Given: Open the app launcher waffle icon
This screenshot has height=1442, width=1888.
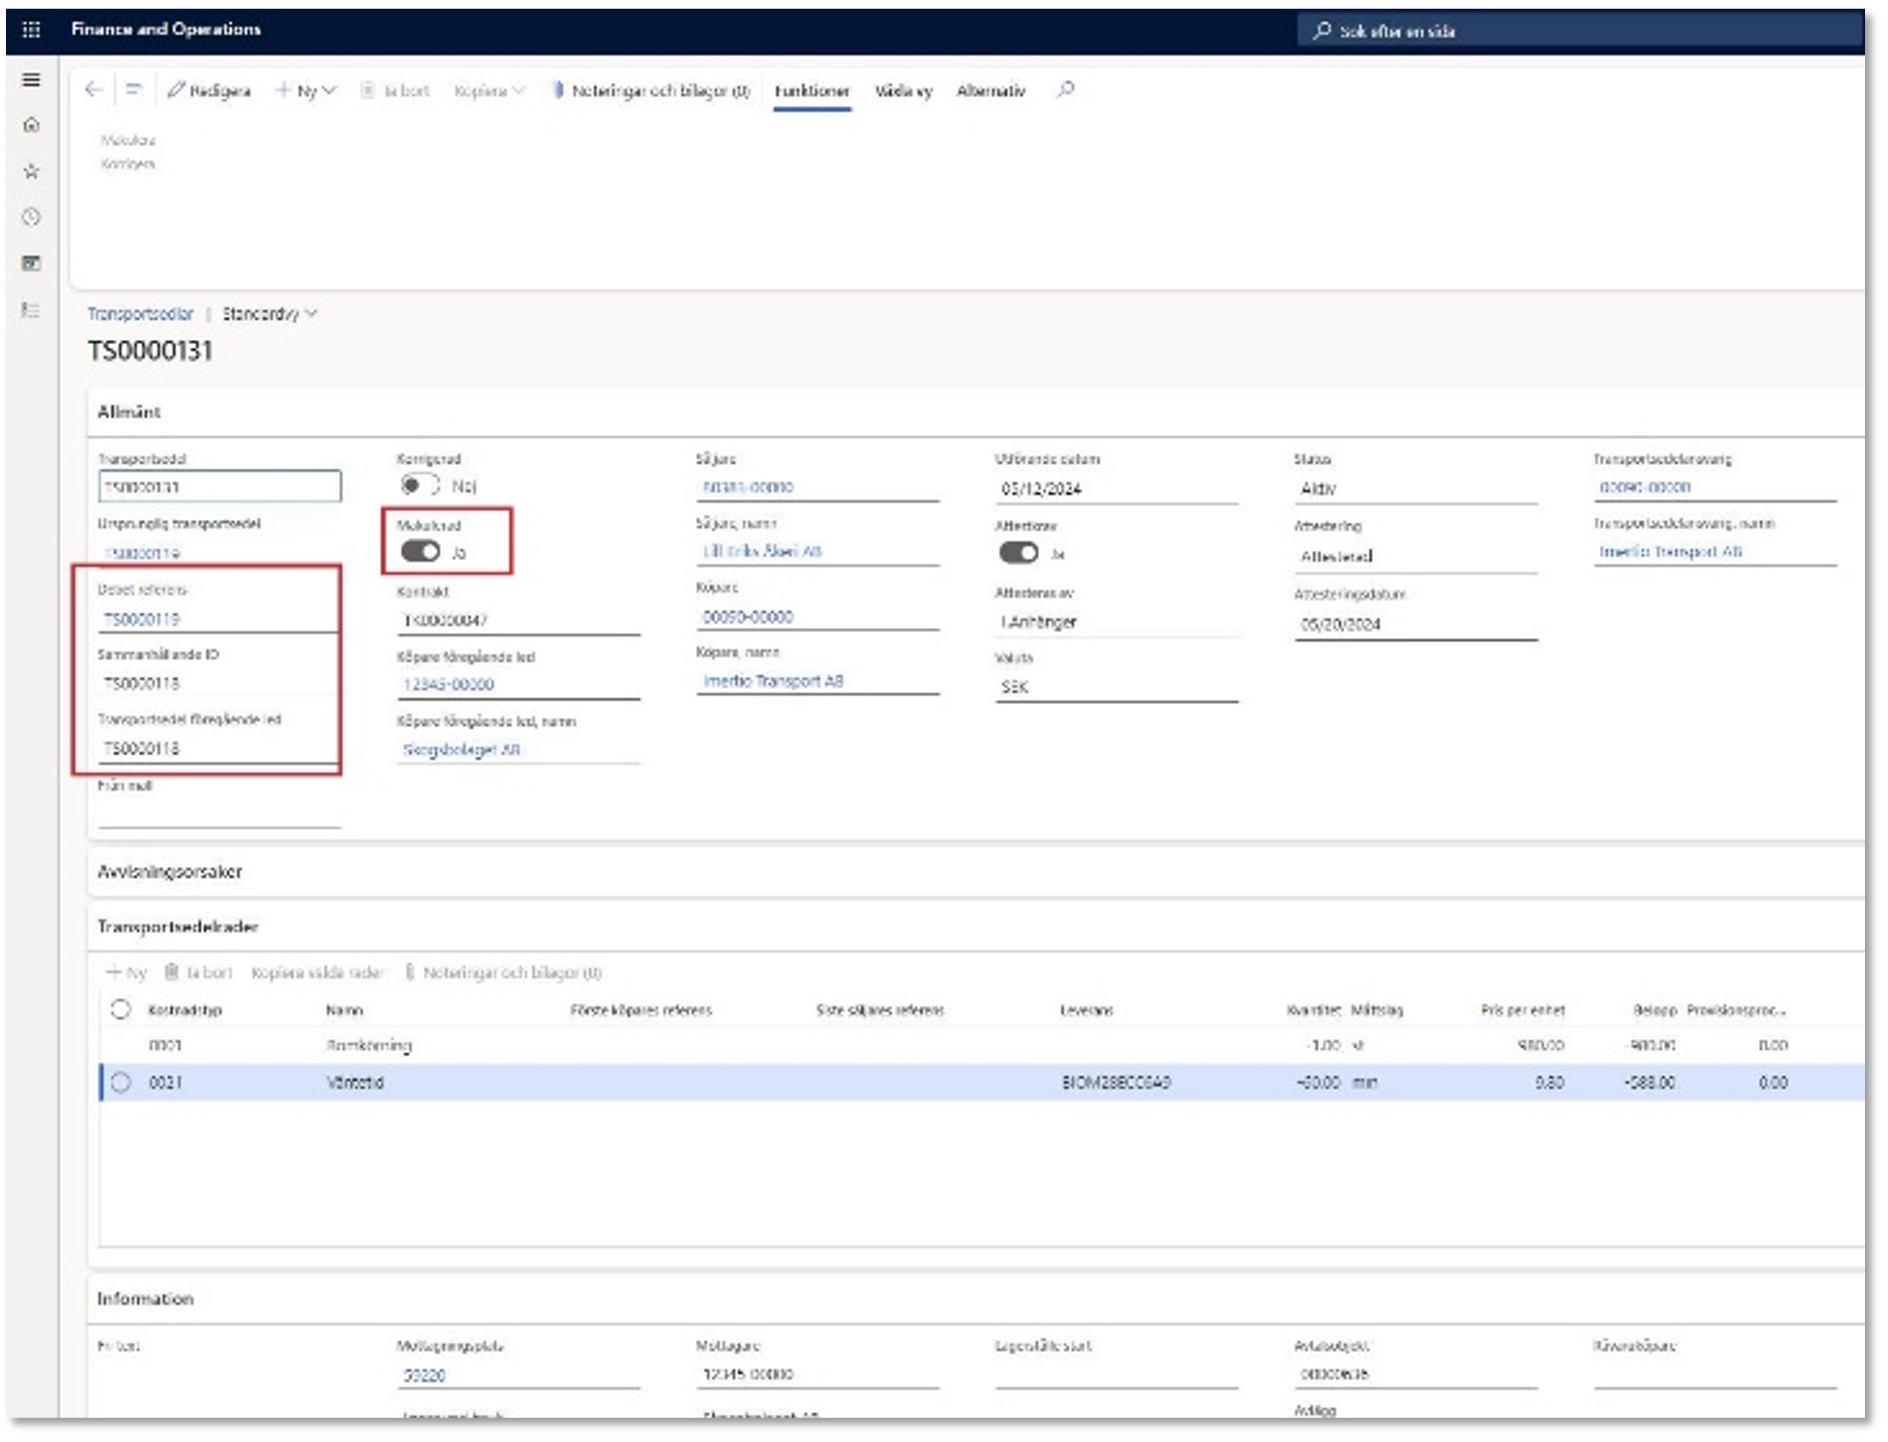Looking at the screenshot, I should (31, 29).
